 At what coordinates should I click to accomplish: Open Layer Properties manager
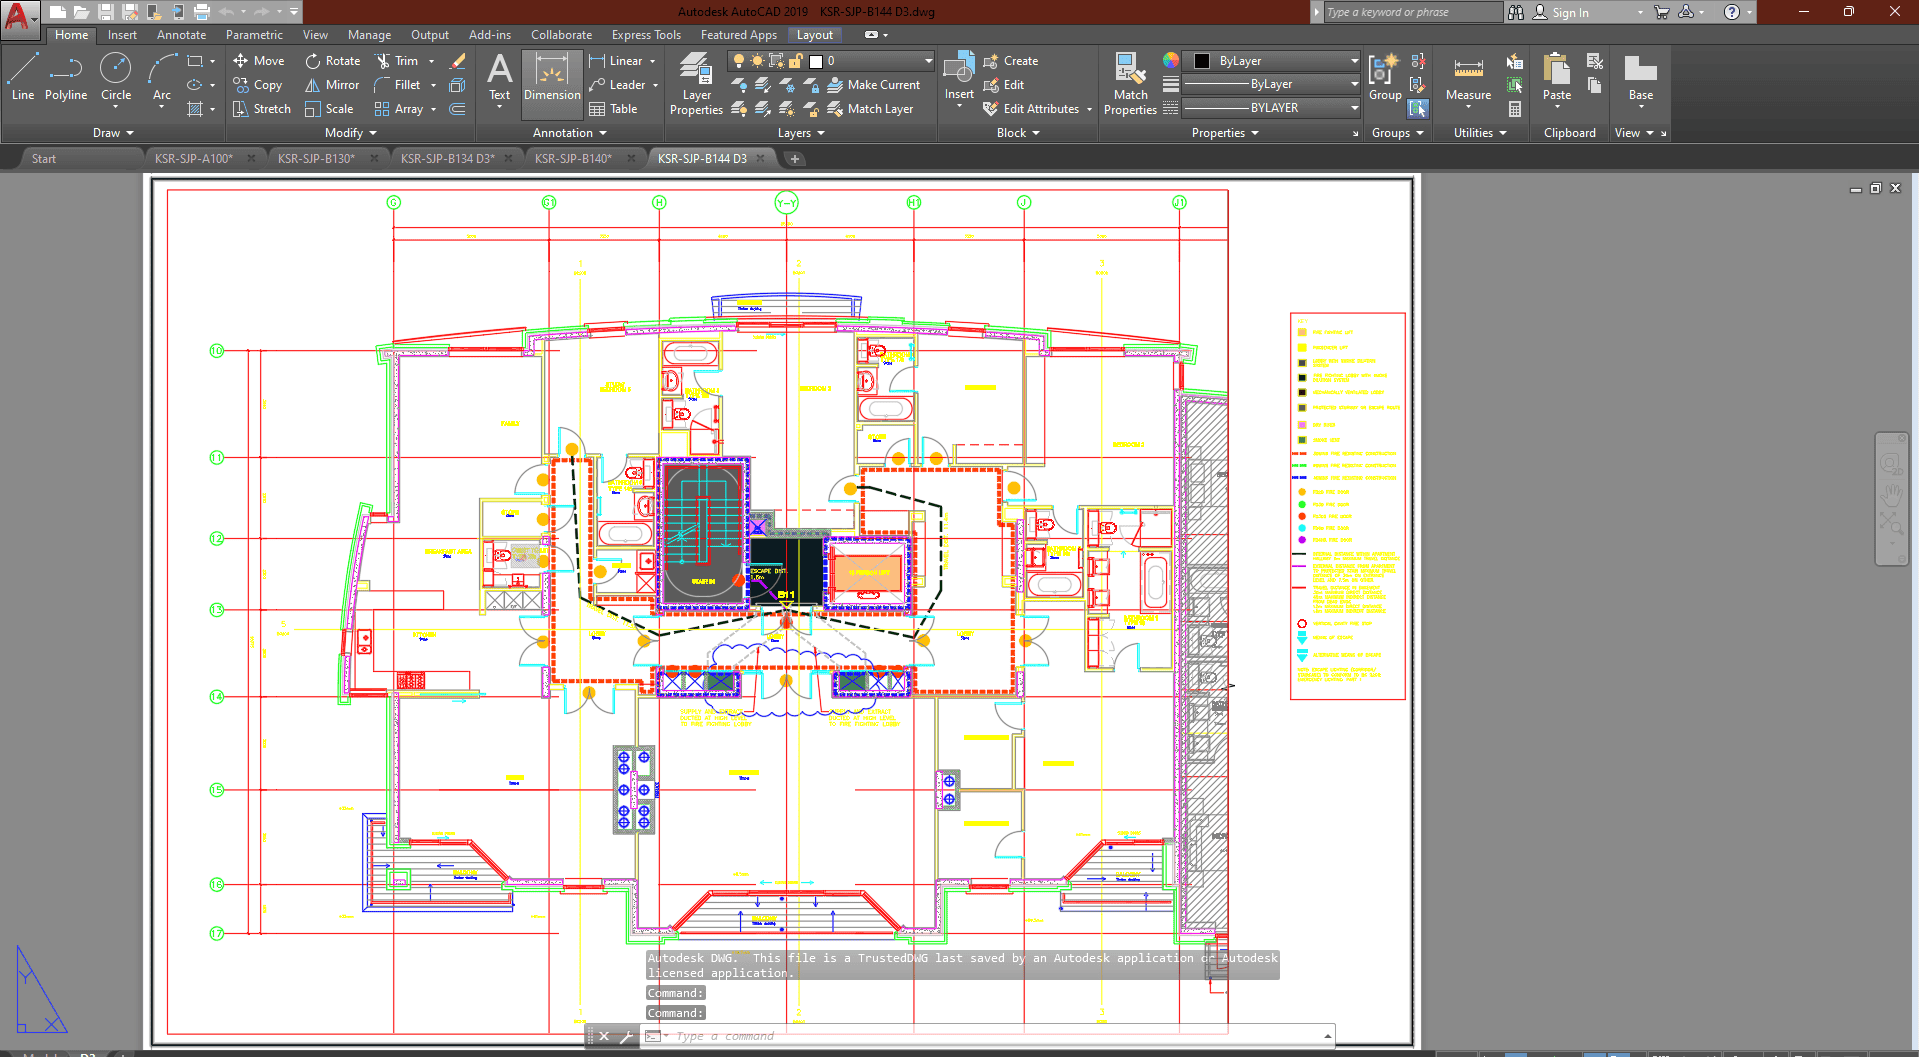pos(696,84)
